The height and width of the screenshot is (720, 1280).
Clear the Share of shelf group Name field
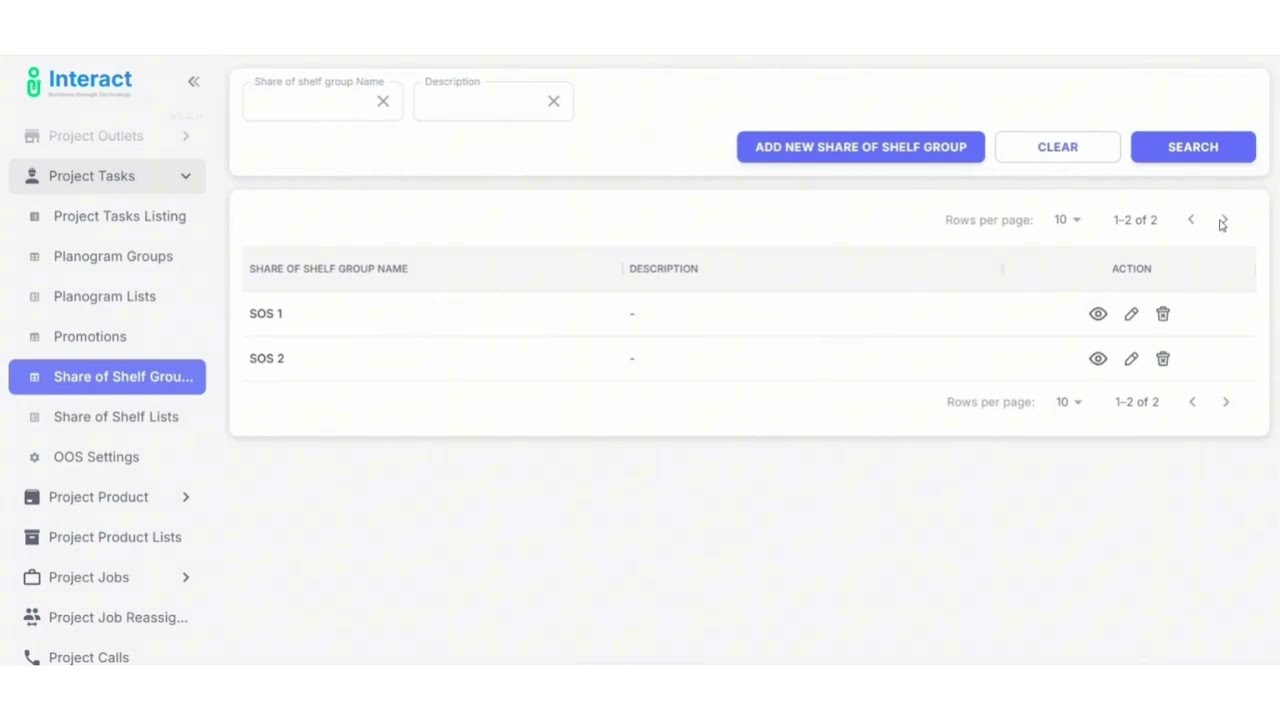point(383,101)
